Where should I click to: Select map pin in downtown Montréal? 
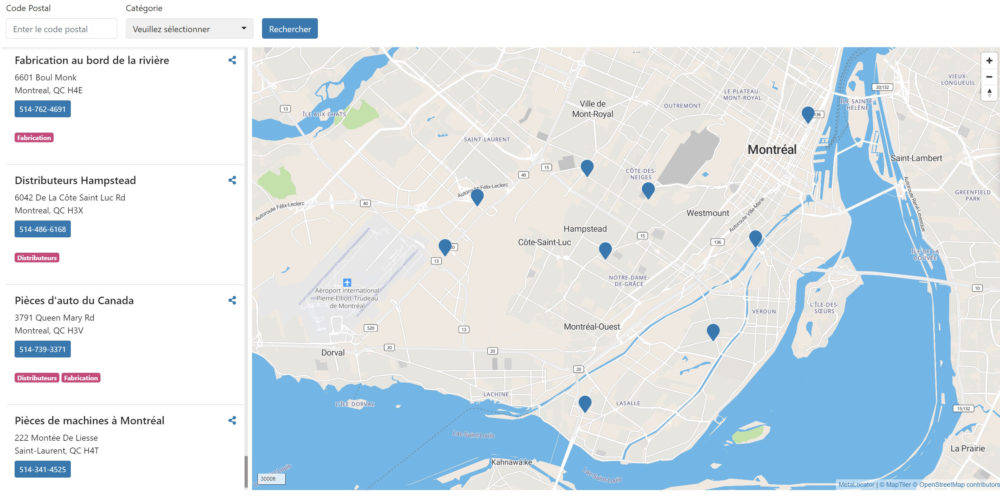[x=808, y=114]
